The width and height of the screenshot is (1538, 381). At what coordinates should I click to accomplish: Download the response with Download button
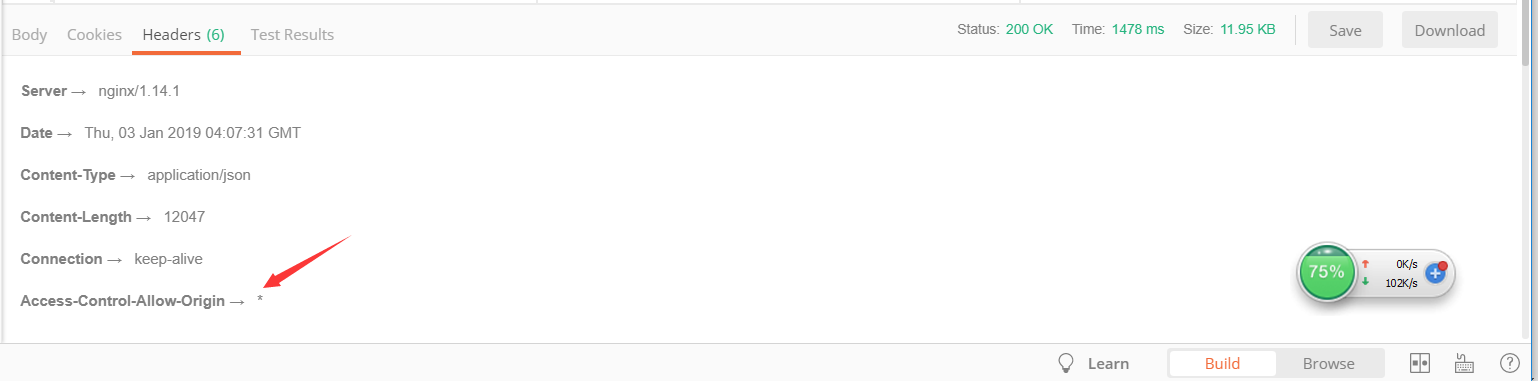(x=1449, y=30)
